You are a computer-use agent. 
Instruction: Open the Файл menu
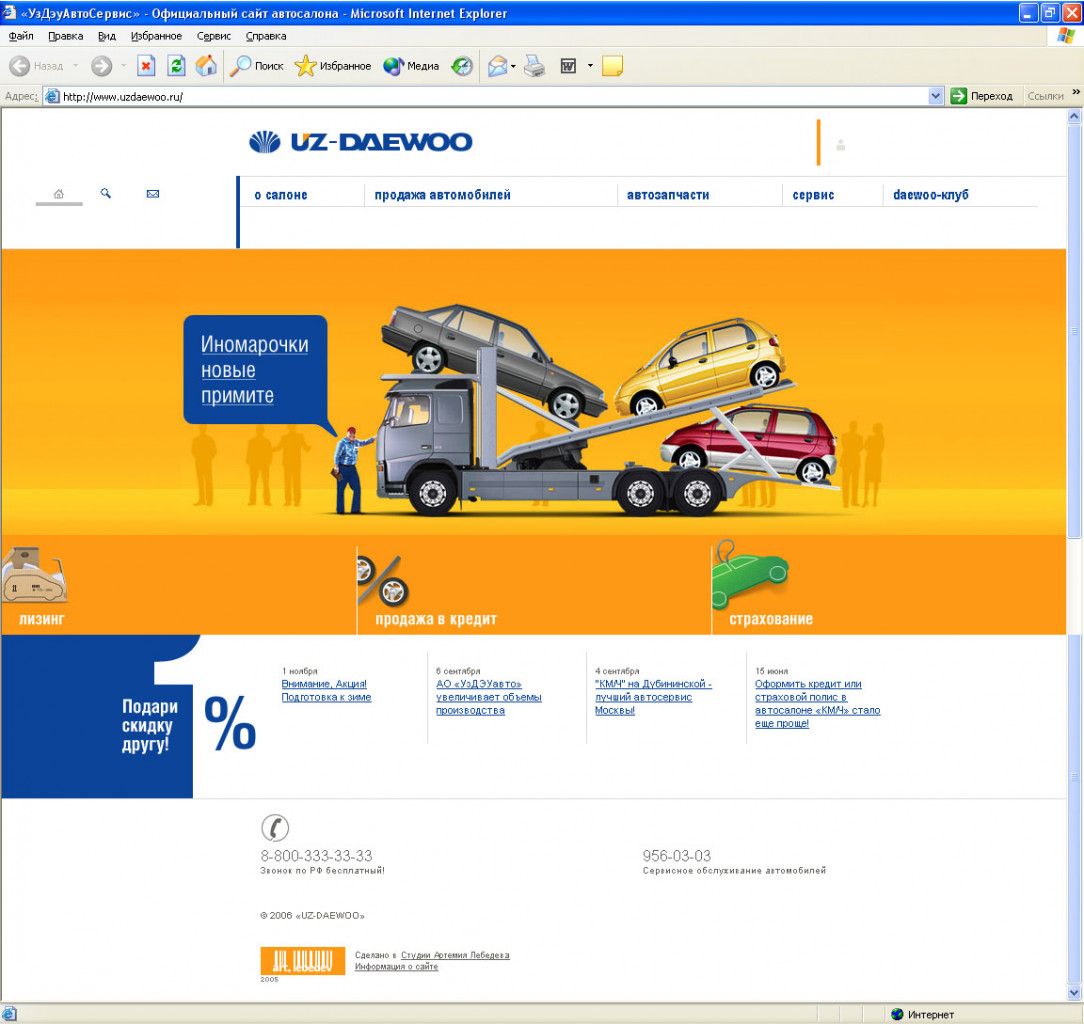(x=21, y=36)
